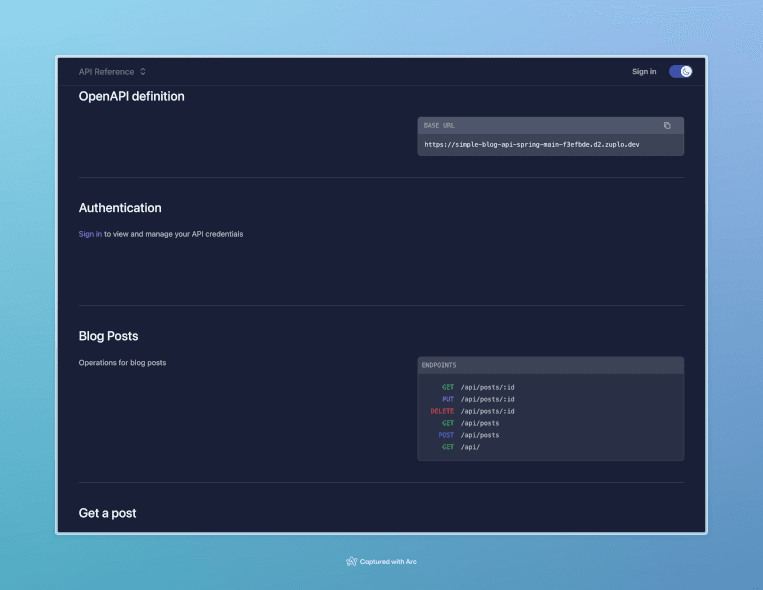The height and width of the screenshot is (590, 763).
Task: Click Sign in at the top right
Action: pos(644,72)
